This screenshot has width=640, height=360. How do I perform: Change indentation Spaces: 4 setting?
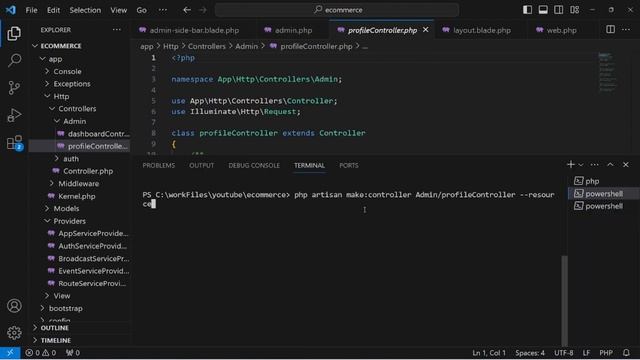530,353
